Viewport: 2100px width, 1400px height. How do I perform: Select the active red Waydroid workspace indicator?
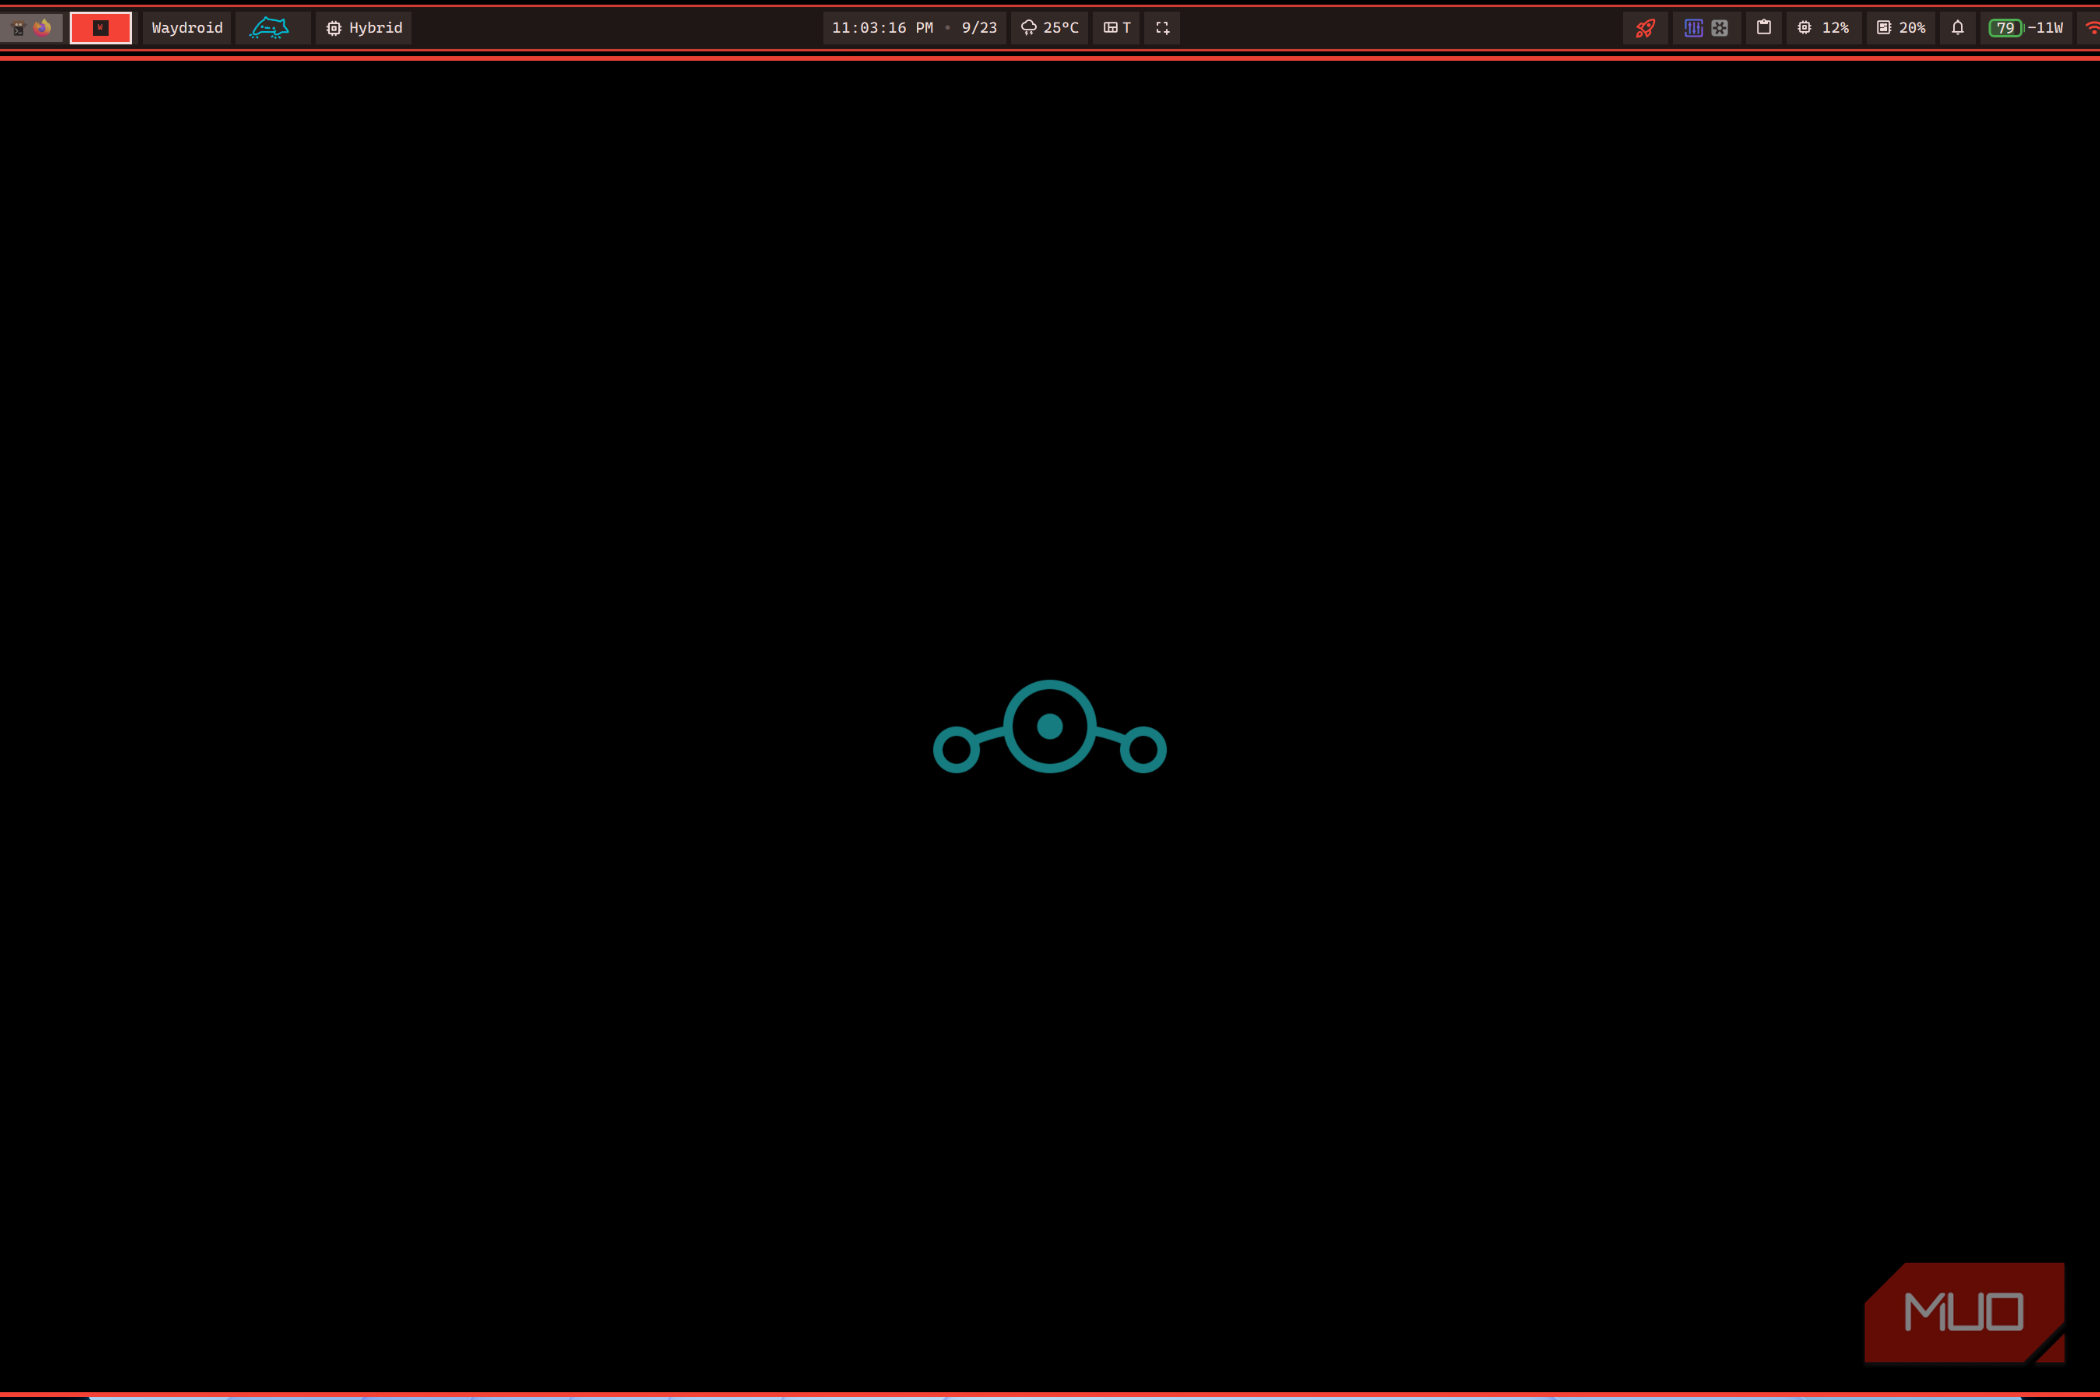pos(100,28)
